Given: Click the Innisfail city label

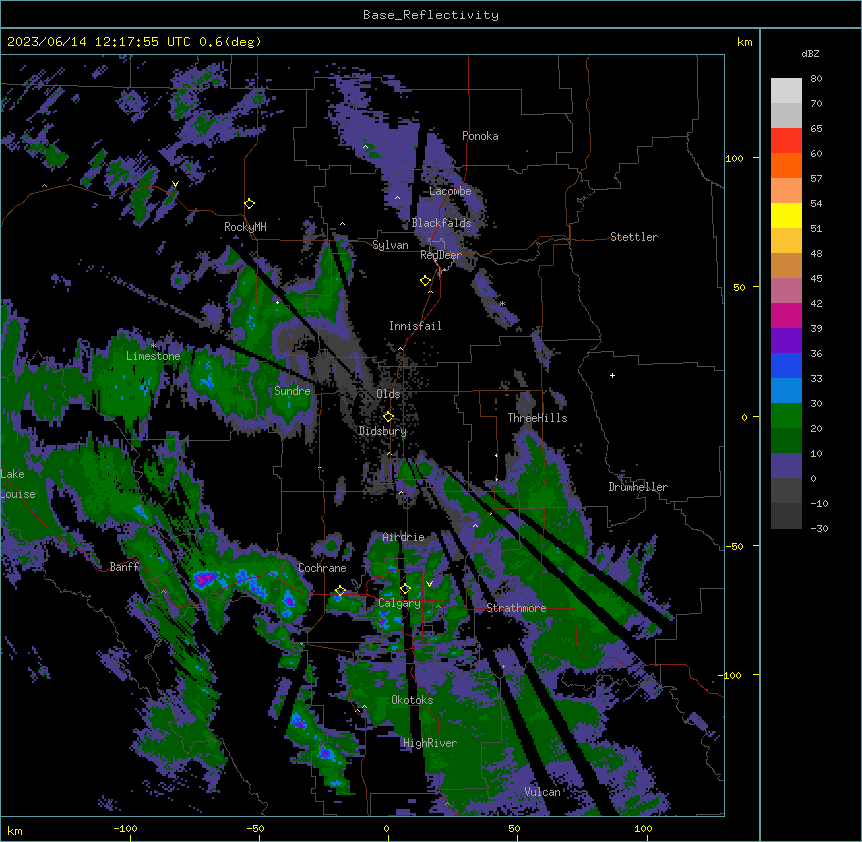Looking at the screenshot, I should [x=415, y=326].
